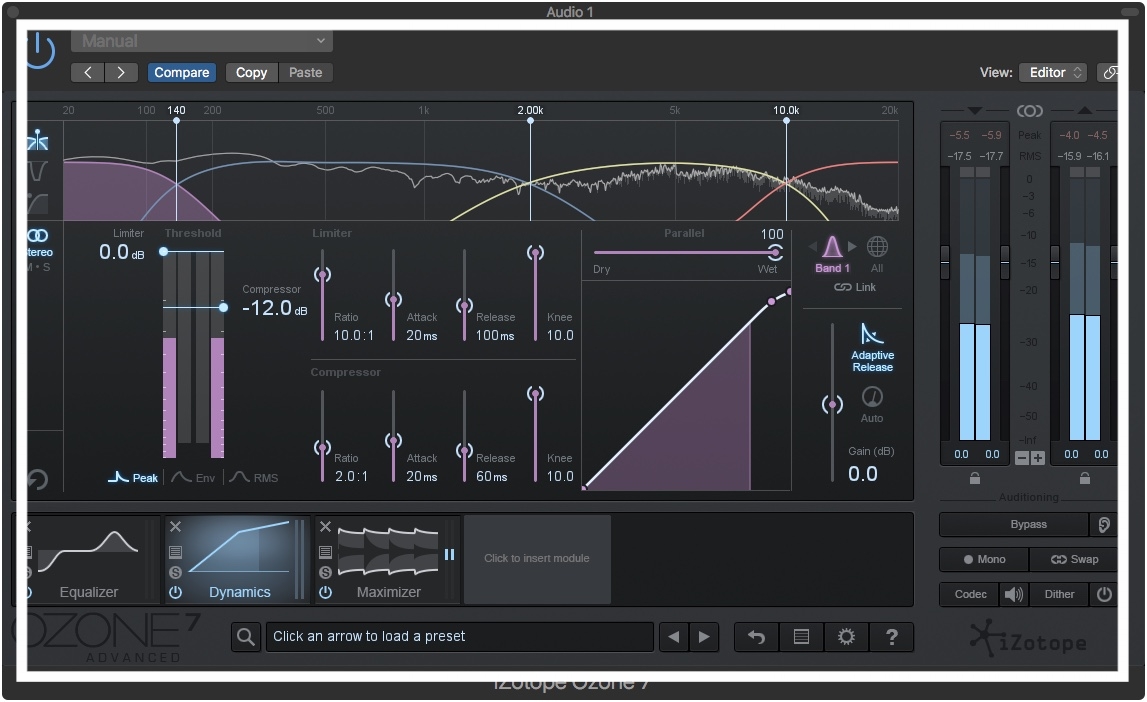
Task: Open the Ozone settings gear
Action: (x=846, y=637)
